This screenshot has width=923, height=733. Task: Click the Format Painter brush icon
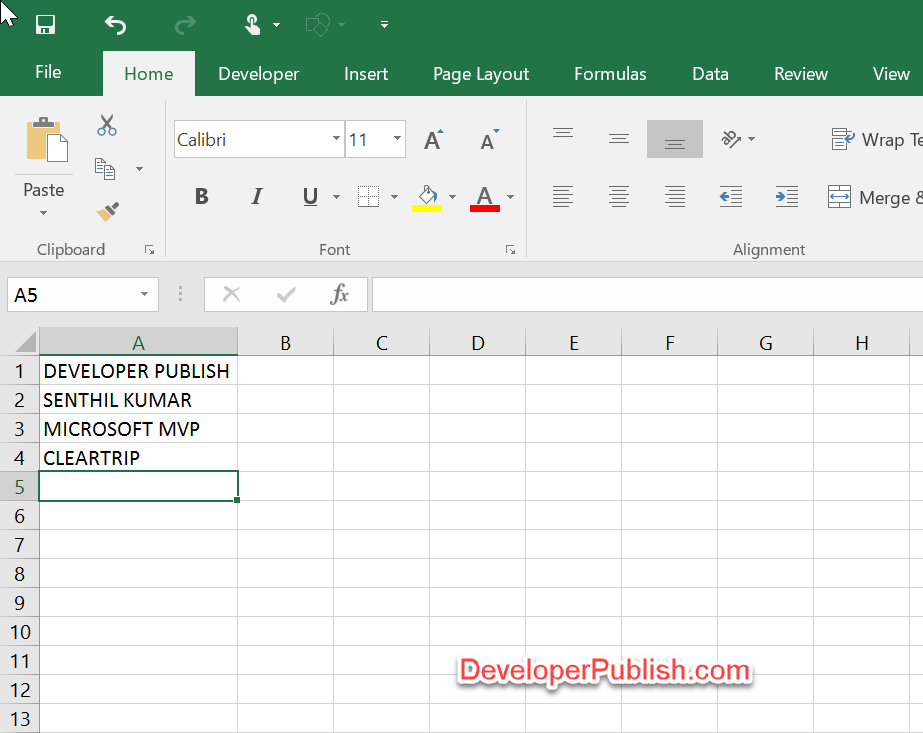108,212
